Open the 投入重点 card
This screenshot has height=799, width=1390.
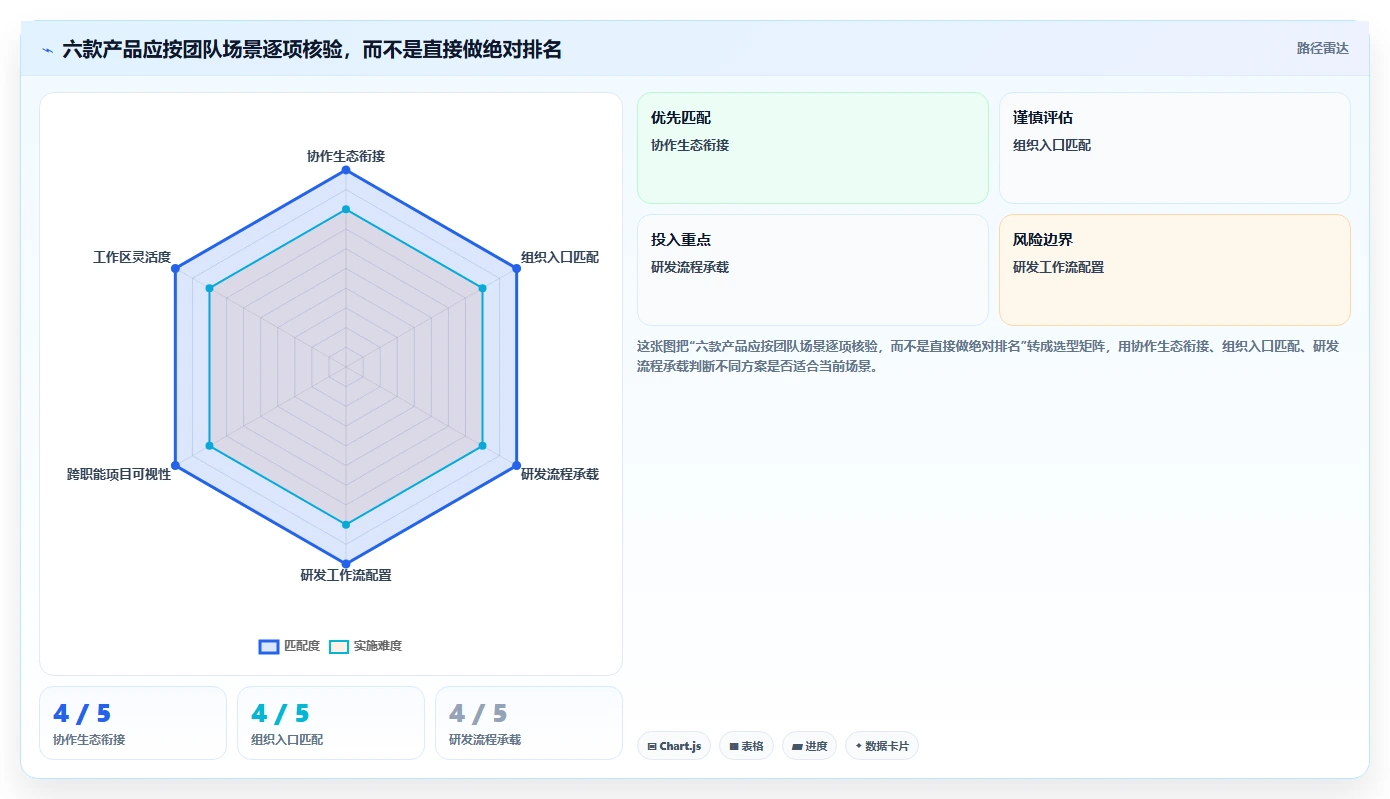[813, 270]
